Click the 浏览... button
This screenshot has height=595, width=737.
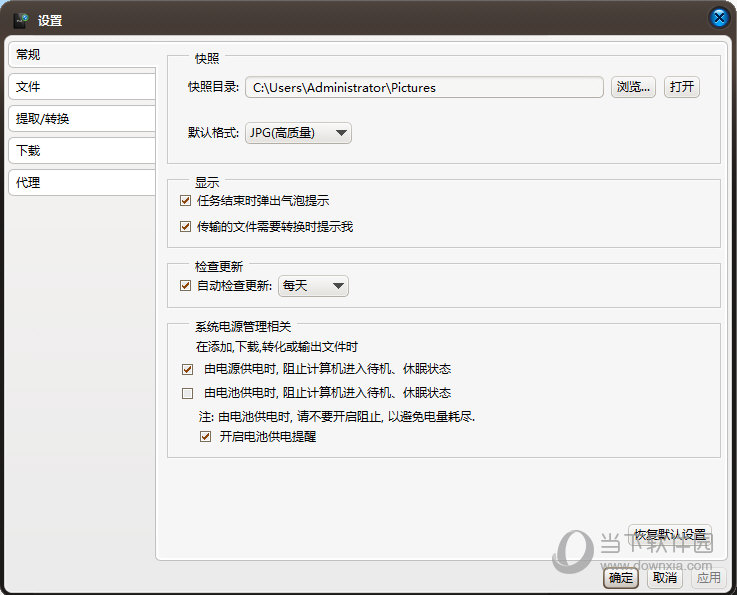[x=633, y=87]
